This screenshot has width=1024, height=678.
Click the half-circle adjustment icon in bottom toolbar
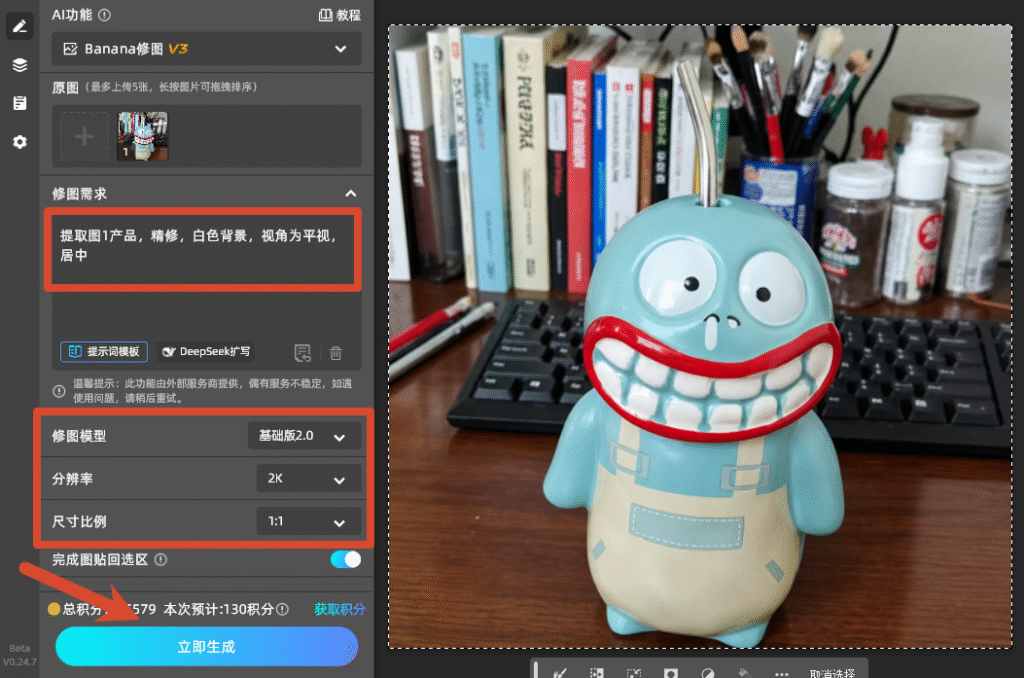tap(707, 673)
